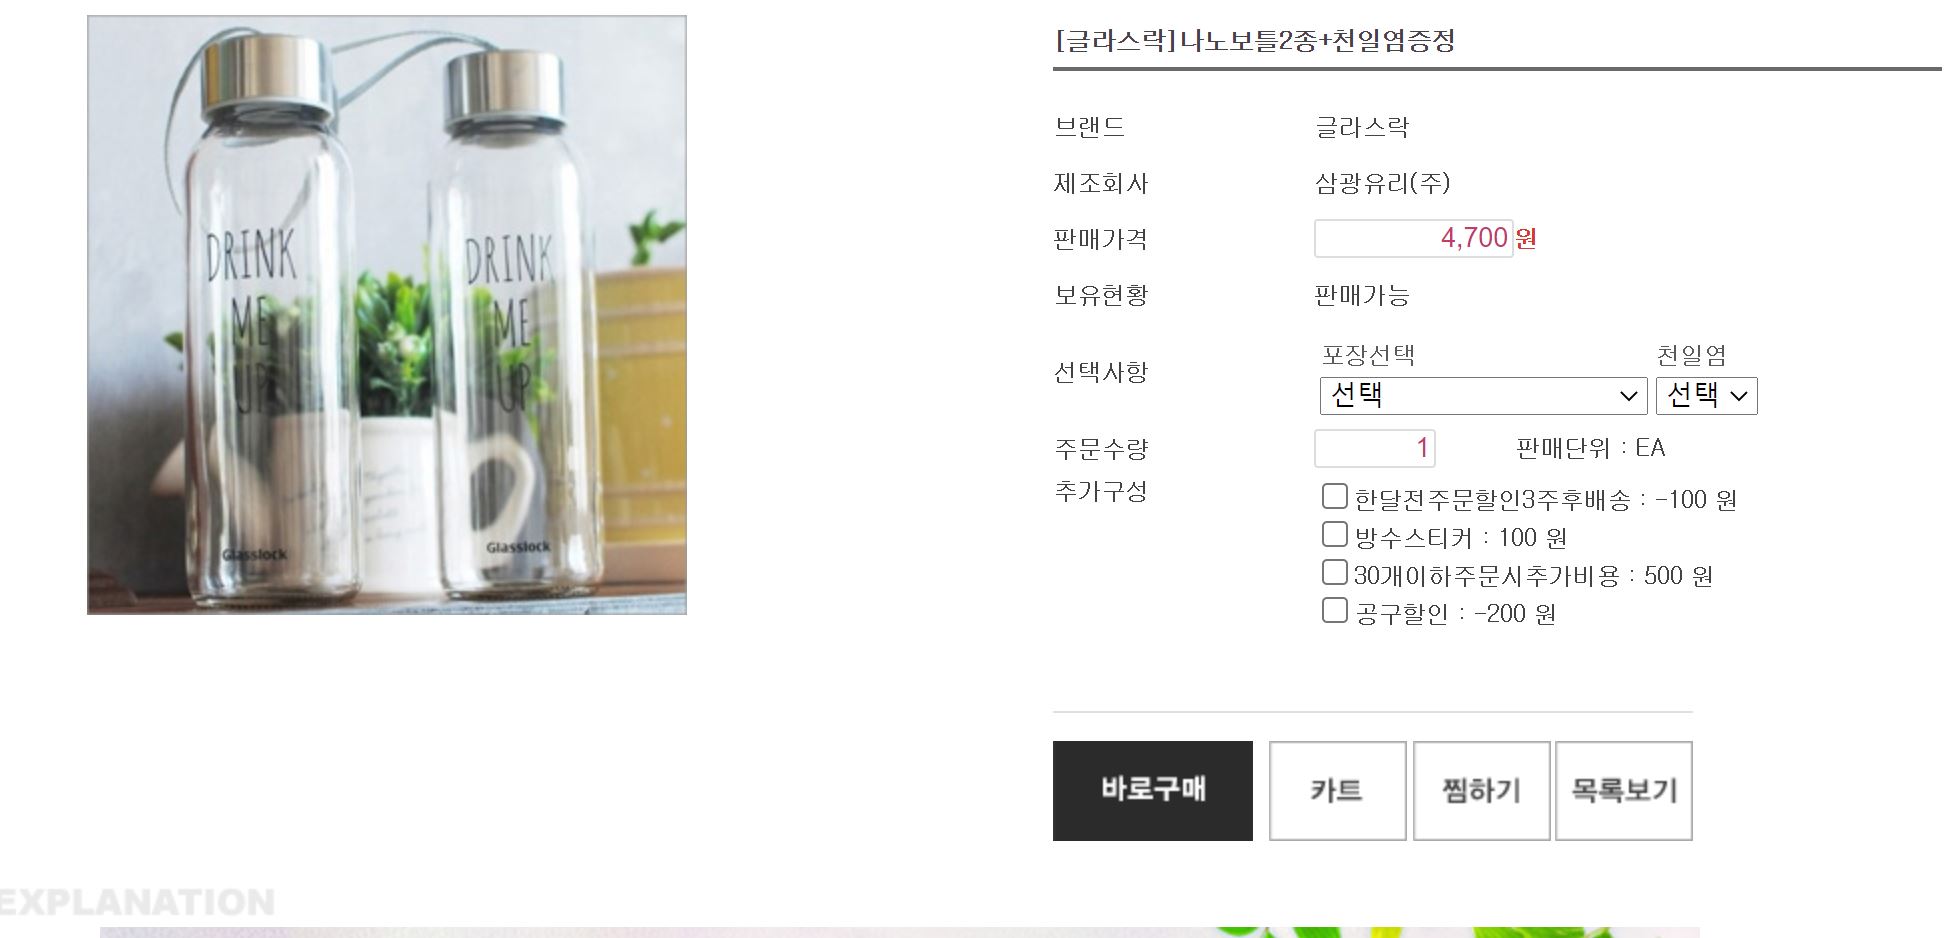Enable the 방수스티커 add-on checkbox

click(1334, 535)
